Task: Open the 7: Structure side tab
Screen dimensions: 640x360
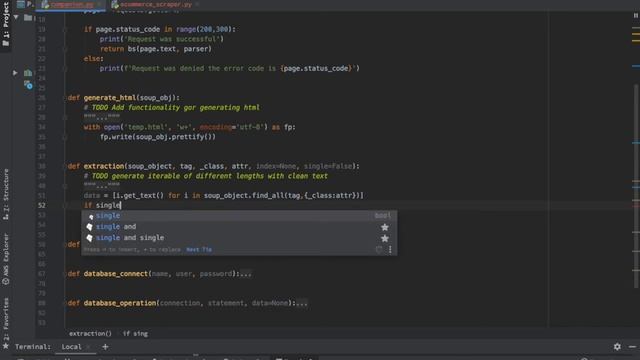Action: (x=6, y=194)
